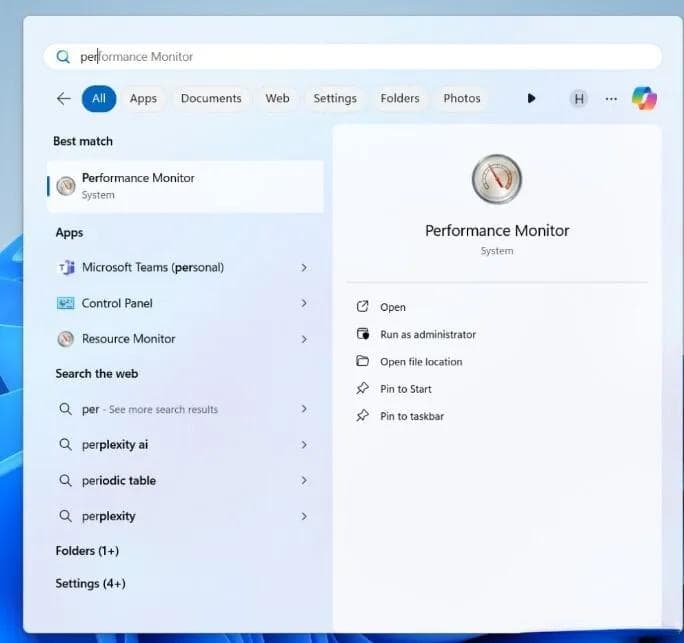Image resolution: width=684 pixels, height=643 pixels.
Task: Click the Pin to Start pin icon
Action: coord(363,388)
